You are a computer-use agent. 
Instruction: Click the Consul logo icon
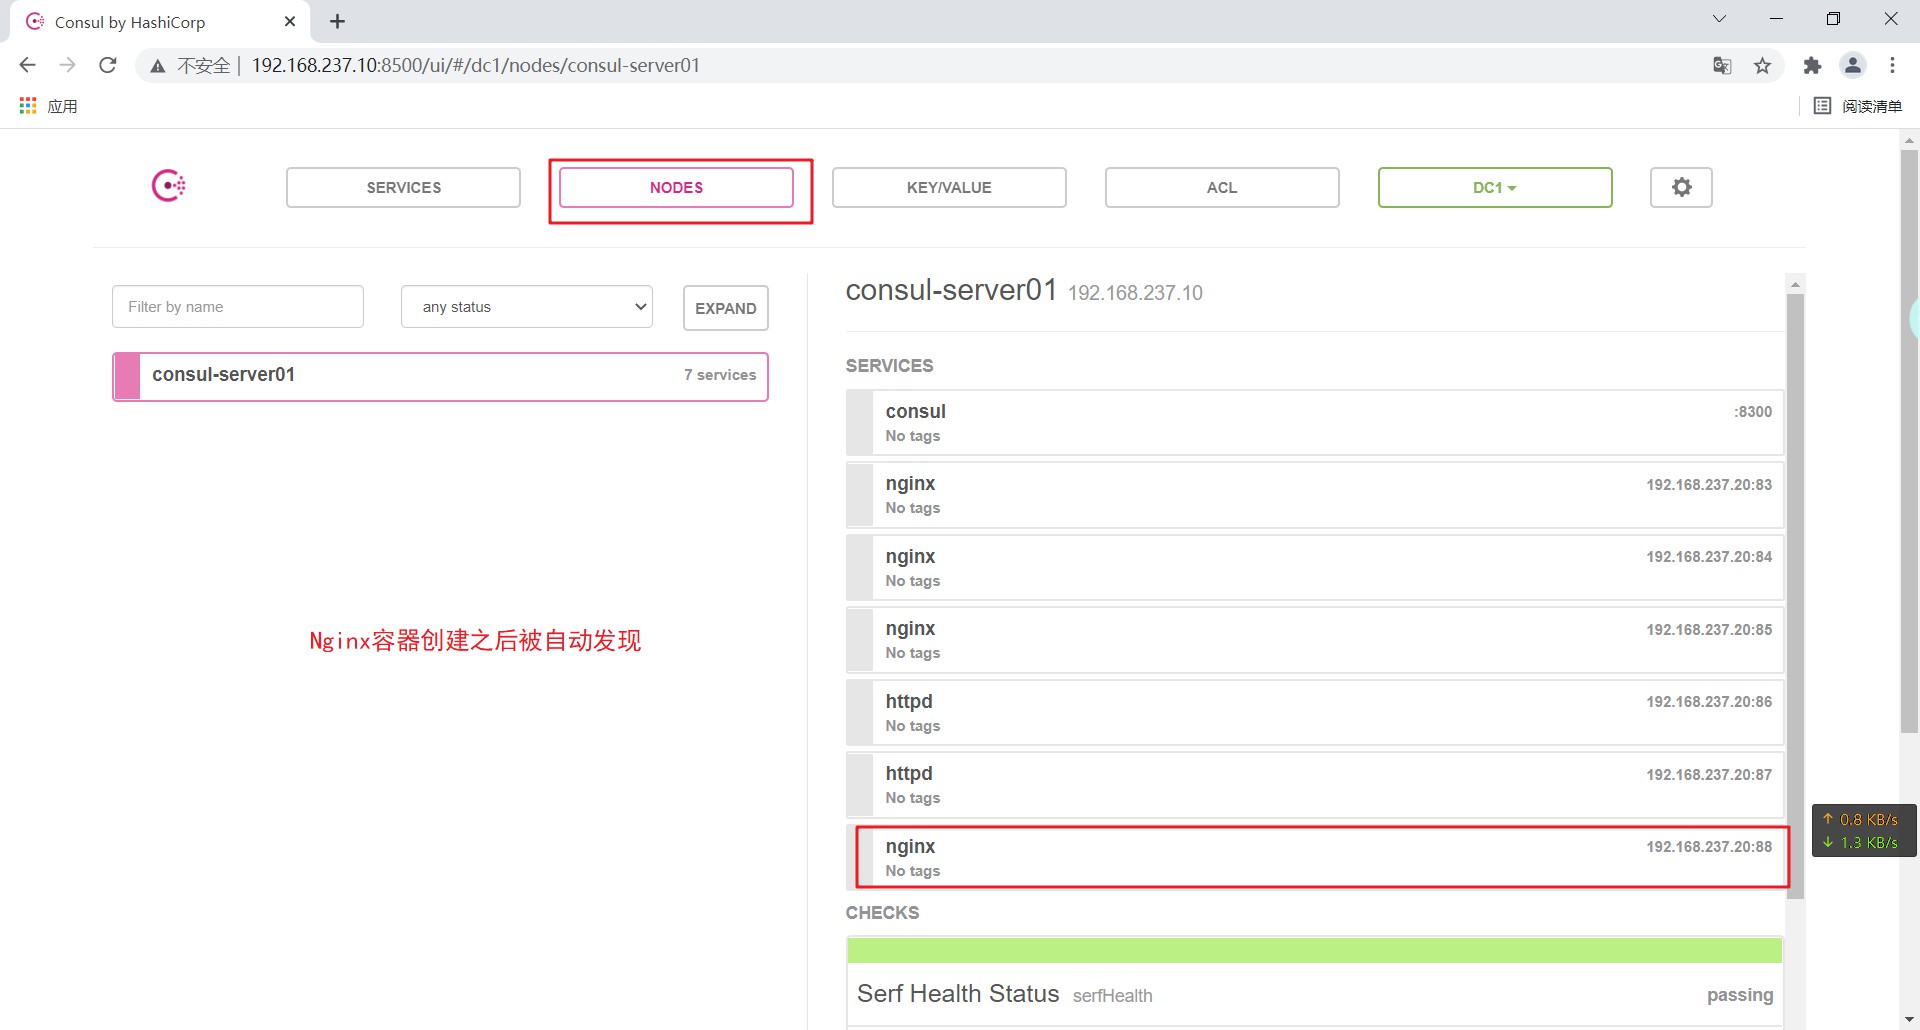point(168,186)
